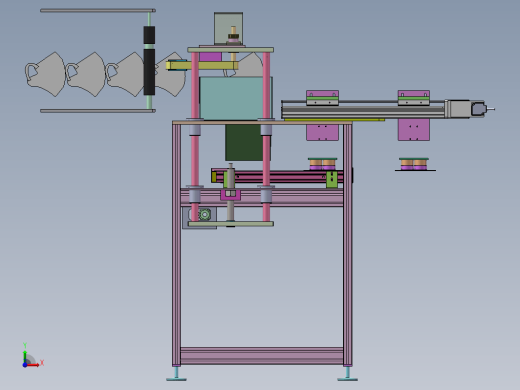Pick the second face mask from the left
The width and height of the screenshot is (520, 390).
86,74
